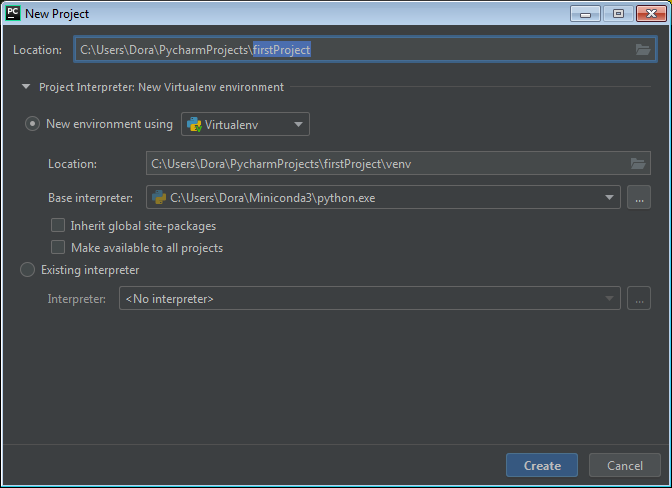Open the No interpreter dropdown
The height and width of the screenshot is (488, 672).
369,298
